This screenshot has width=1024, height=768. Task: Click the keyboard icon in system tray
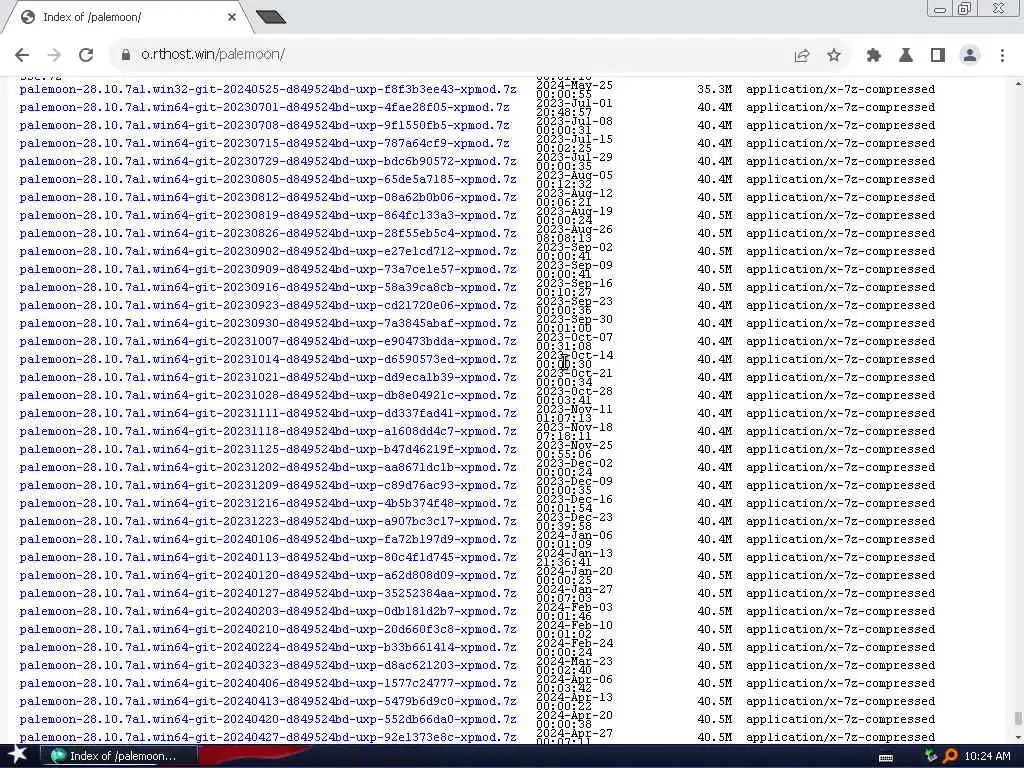(x=886, y=757)
